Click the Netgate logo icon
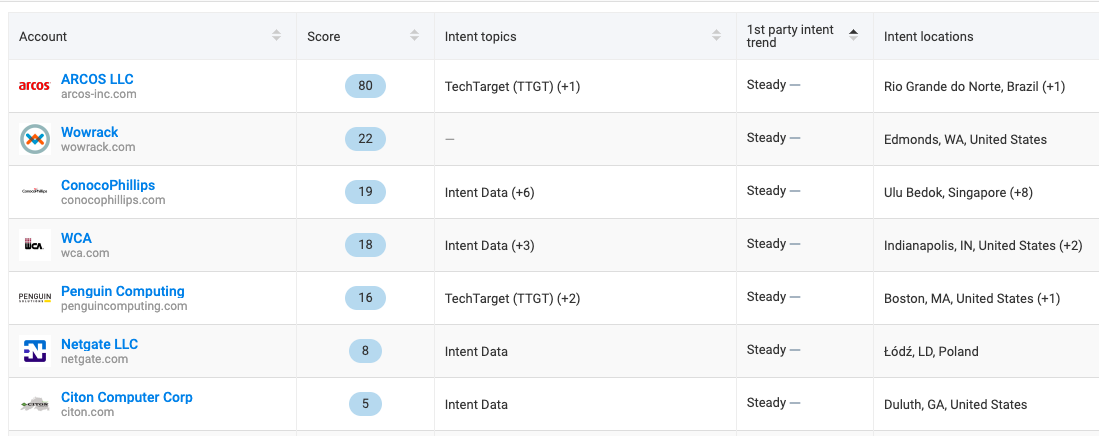 (34, 350)
